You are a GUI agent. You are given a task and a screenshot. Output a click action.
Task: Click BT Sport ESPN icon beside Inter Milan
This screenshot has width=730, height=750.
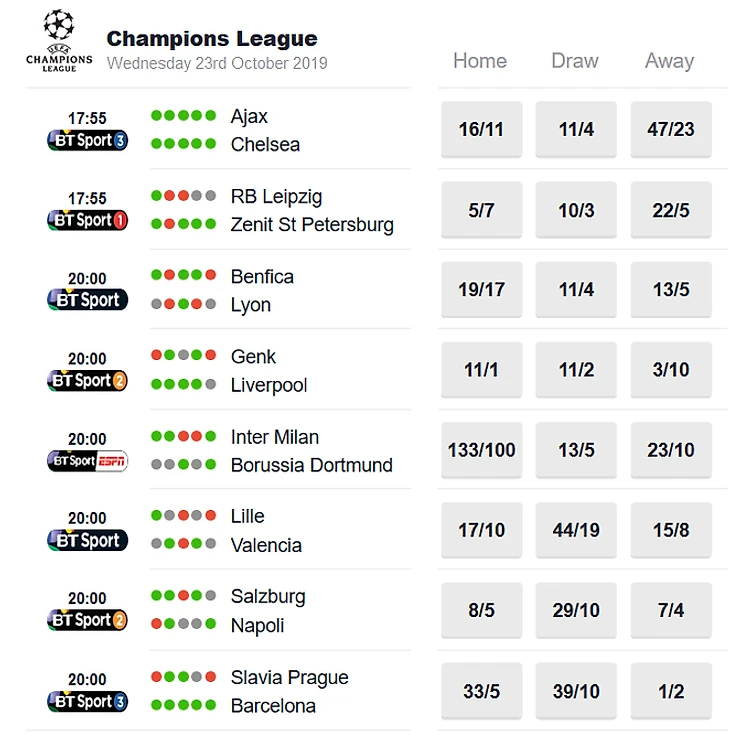point(87,461)
